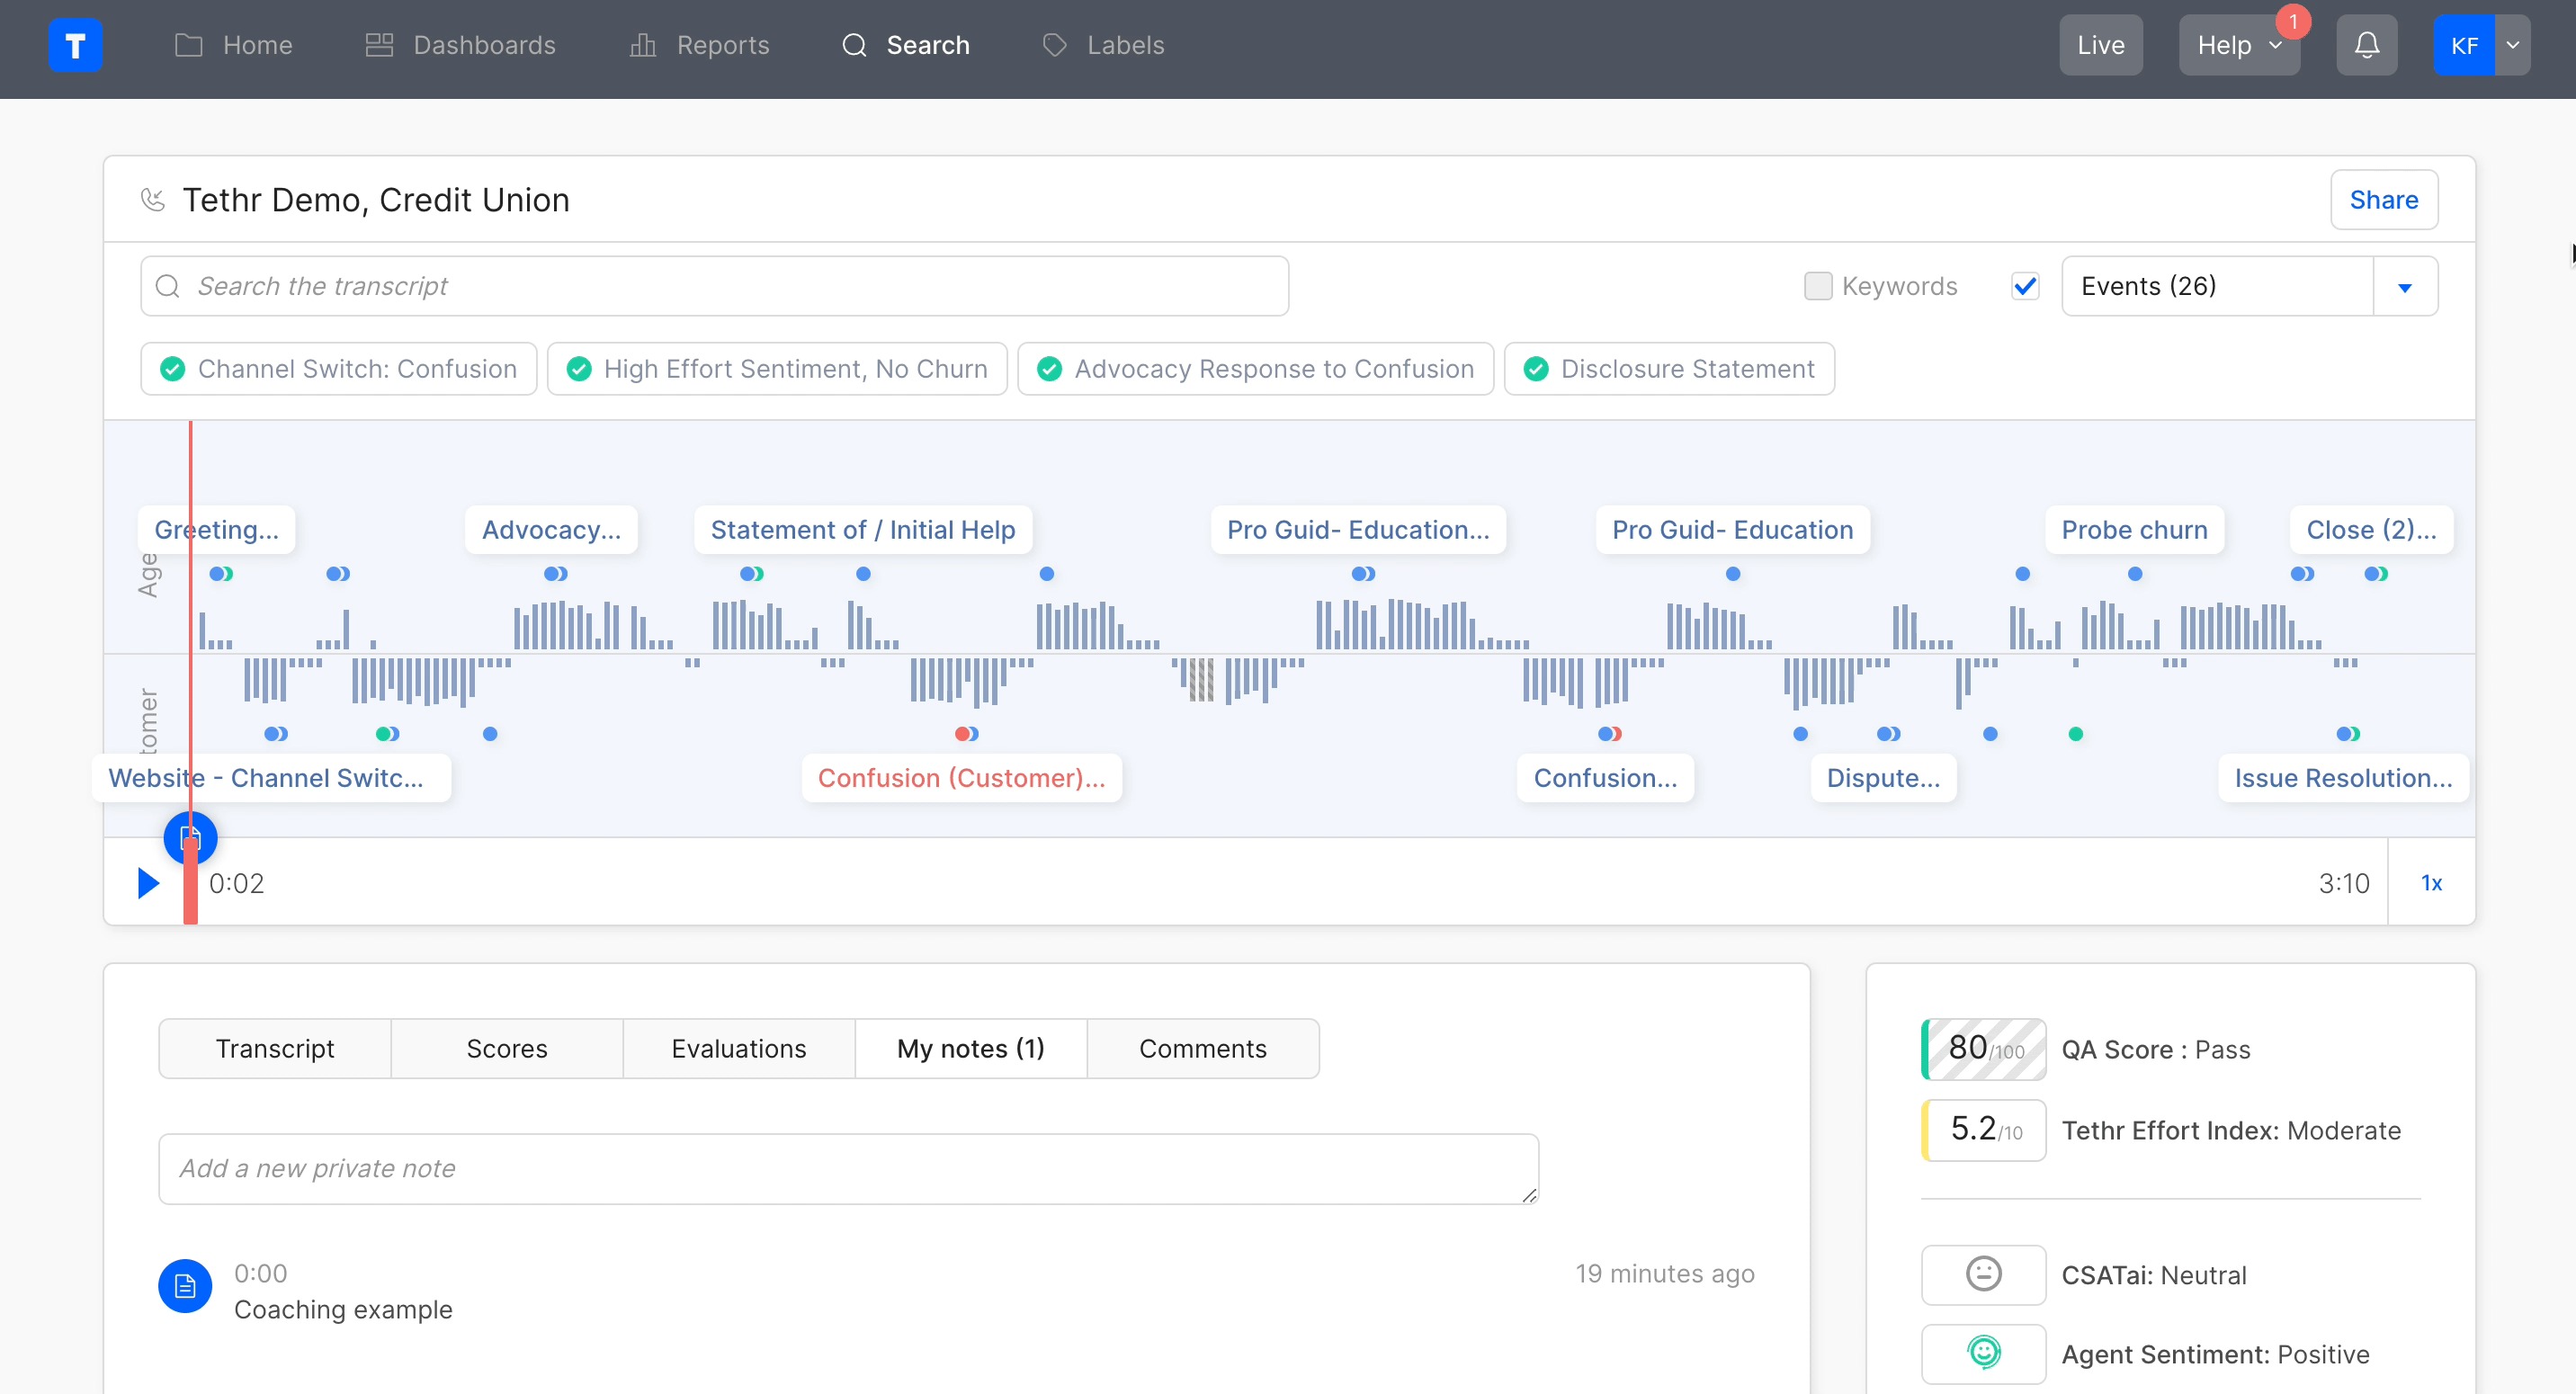Image resolution: width=2576 pixels, height=1394 pixels.
Task: Open the notifications bell
Action: click(x=2366, y=45)
